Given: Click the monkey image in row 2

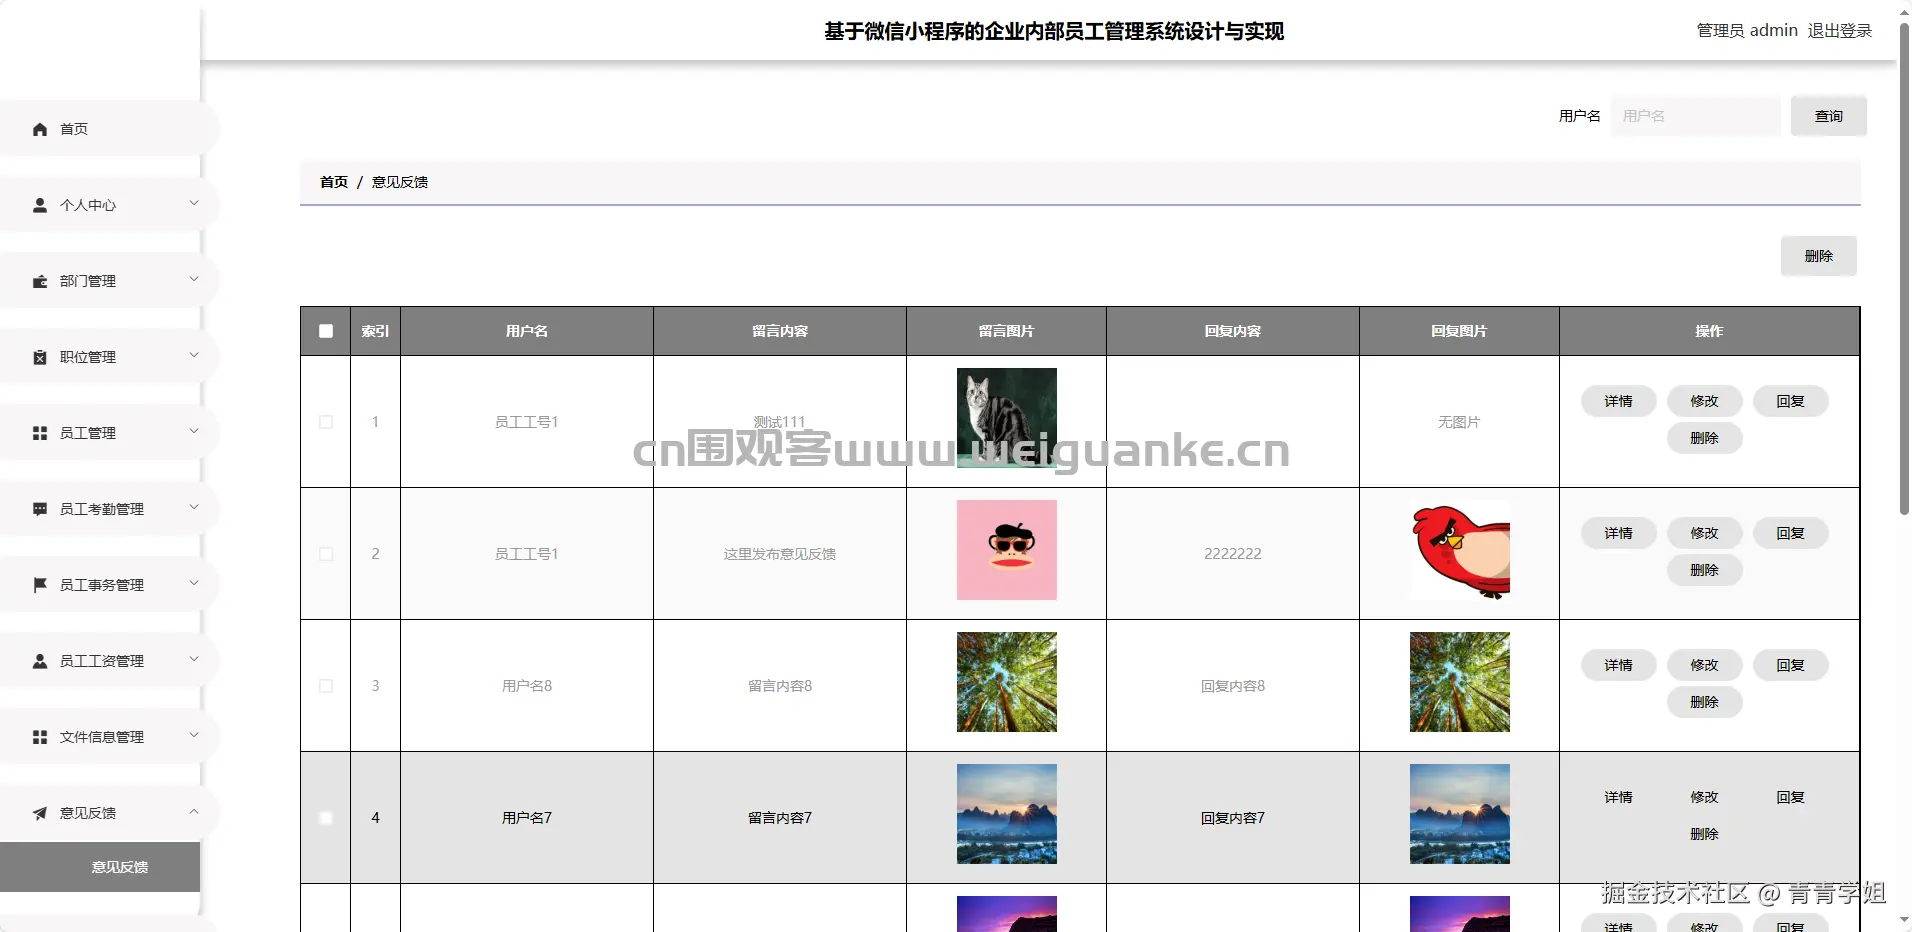Looking at the screenshot, I should [x=1006, y=550].
